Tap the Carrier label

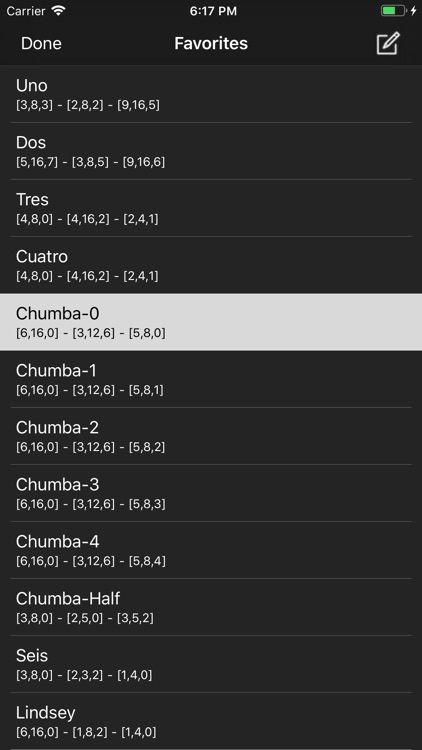tap(26, 11)
